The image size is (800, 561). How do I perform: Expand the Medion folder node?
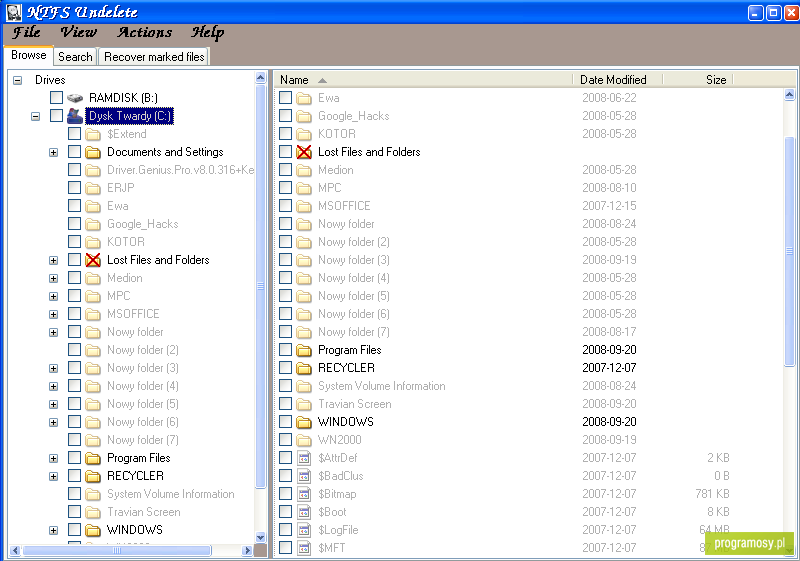53,278
